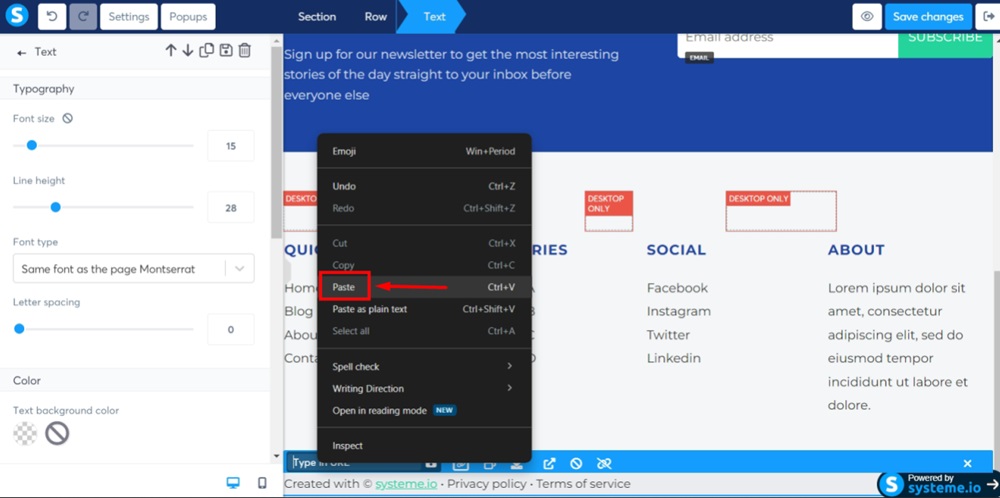Image resolution: width=1000 pixels, height=498 pixels.
Task: Click the Facebook text under SOCIAL
Action: 677,288
